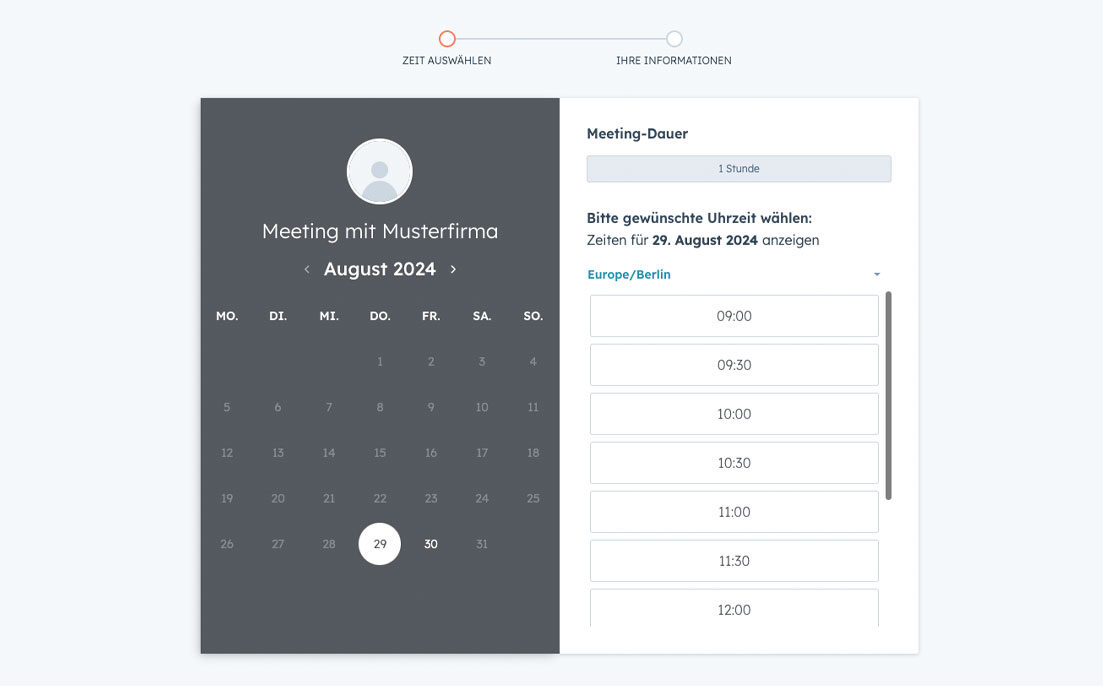Select the 1 Stunde meeting duration
1103x686 pixels.
click(x=739, y=169)
